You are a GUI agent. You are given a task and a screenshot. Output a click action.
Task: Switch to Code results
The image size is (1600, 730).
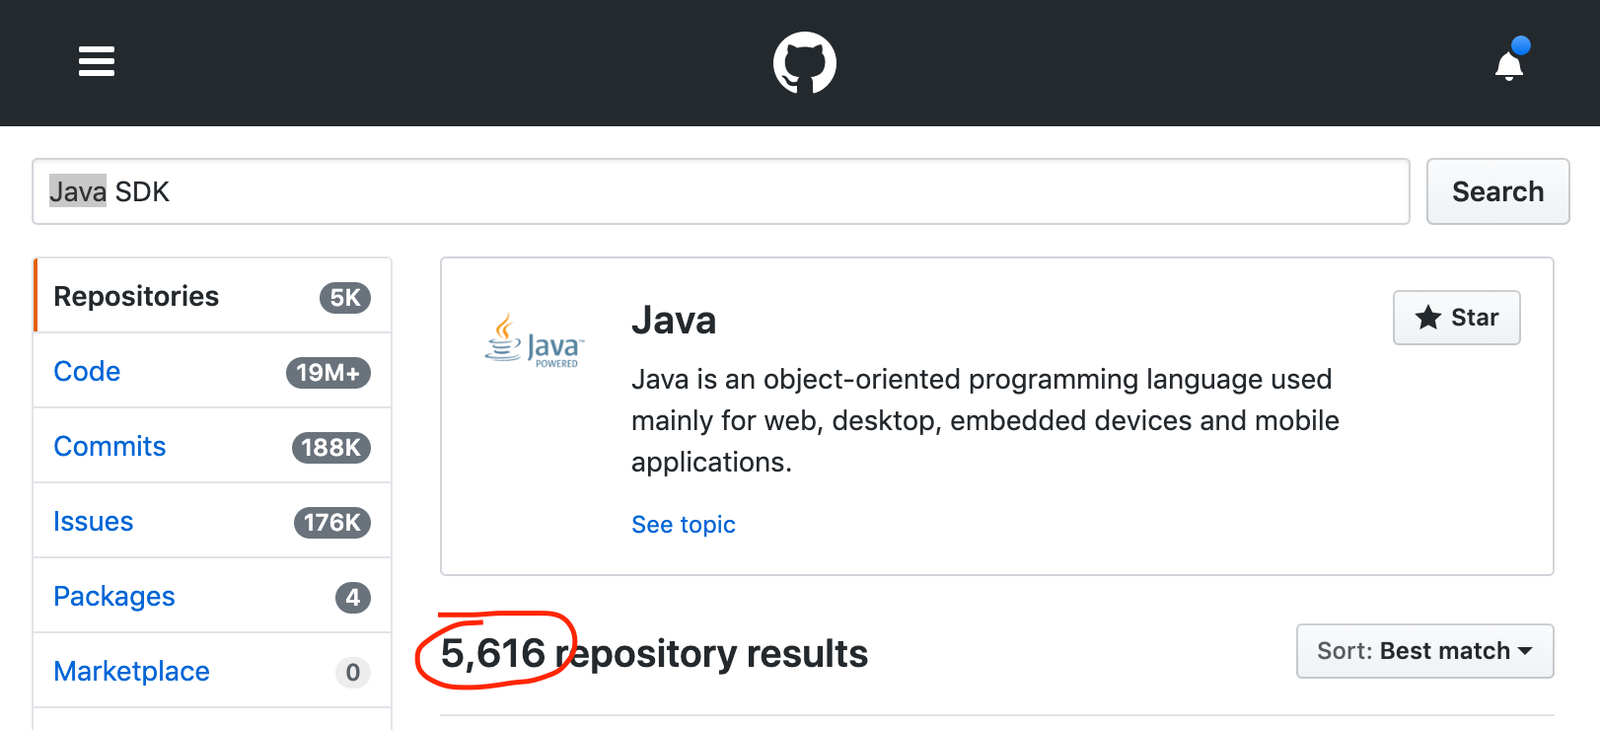pyautogui.click(x=87, y=372)
